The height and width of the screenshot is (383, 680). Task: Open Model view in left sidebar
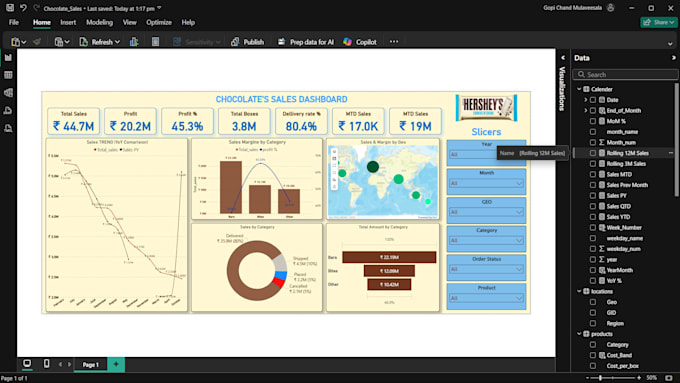[8, 93]
